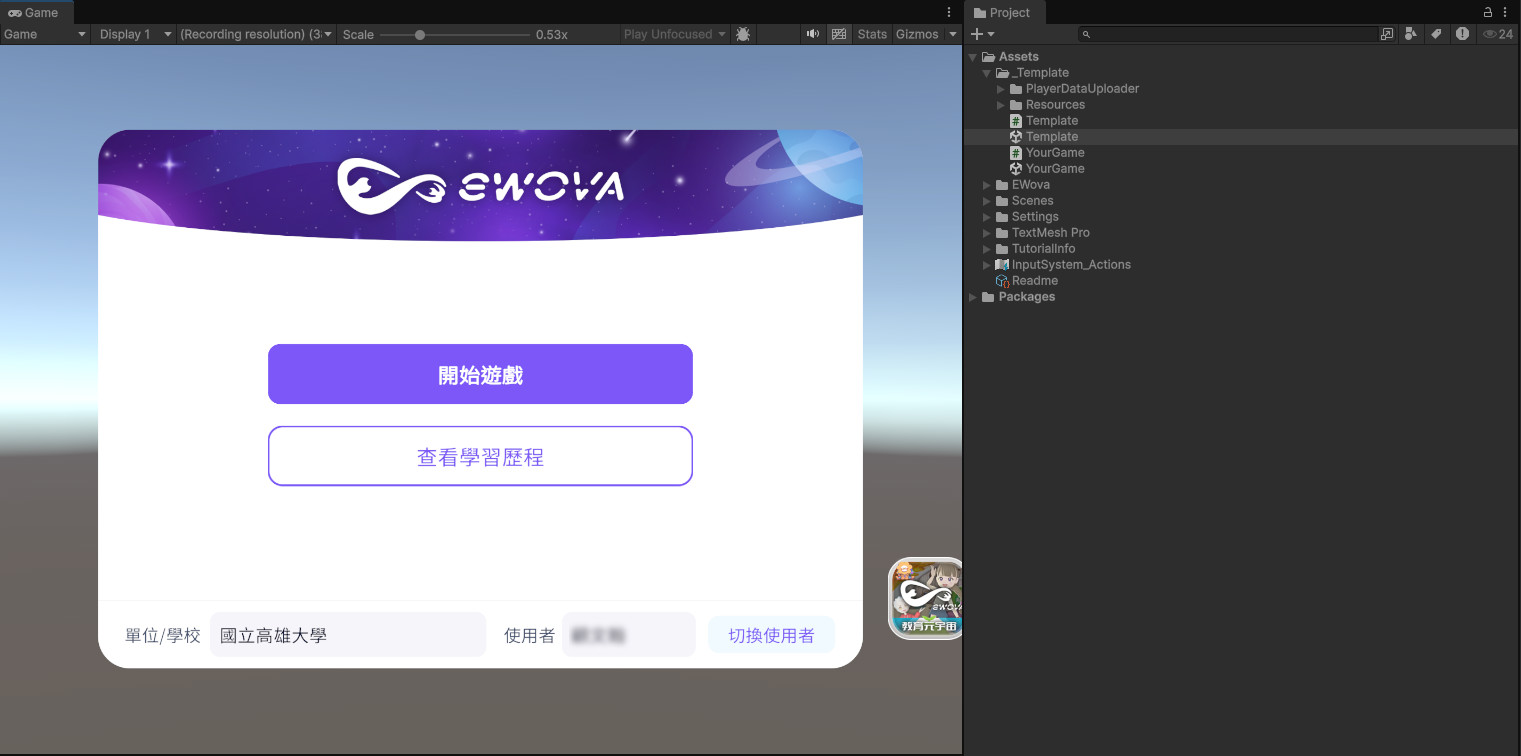Select the InputSystem_Actions asset icon
Image resolution: width=1521 pixels, height=756 pixels.
(x=1002, y=265)
